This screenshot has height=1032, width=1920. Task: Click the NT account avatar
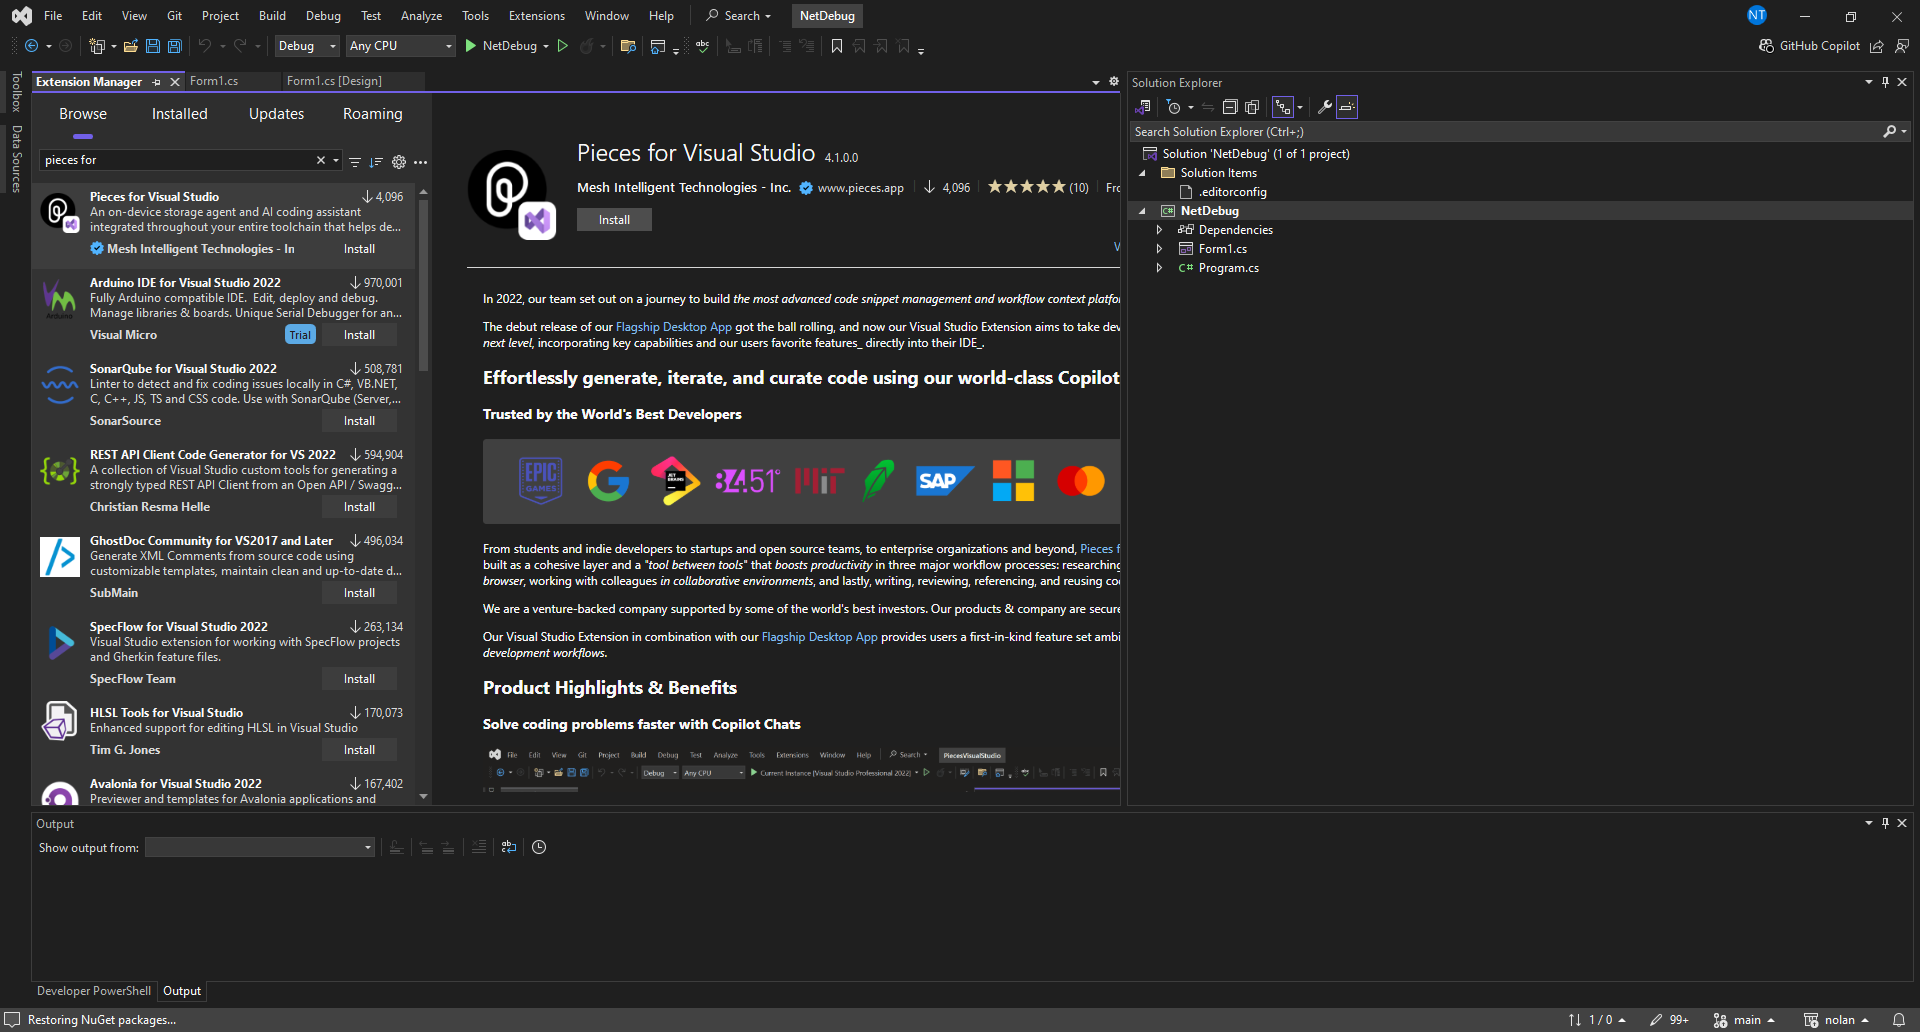click(1757, 15)
